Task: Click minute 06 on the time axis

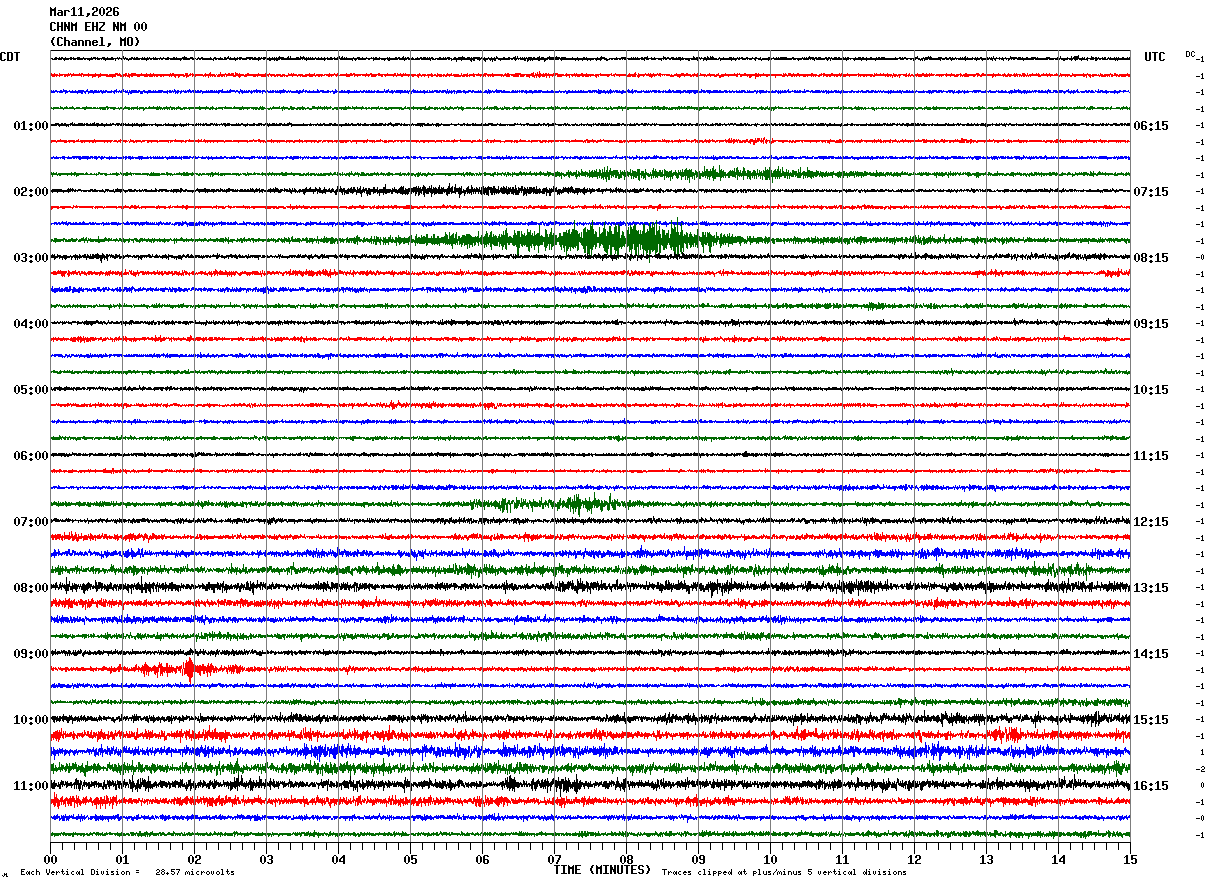Action: 482,859
